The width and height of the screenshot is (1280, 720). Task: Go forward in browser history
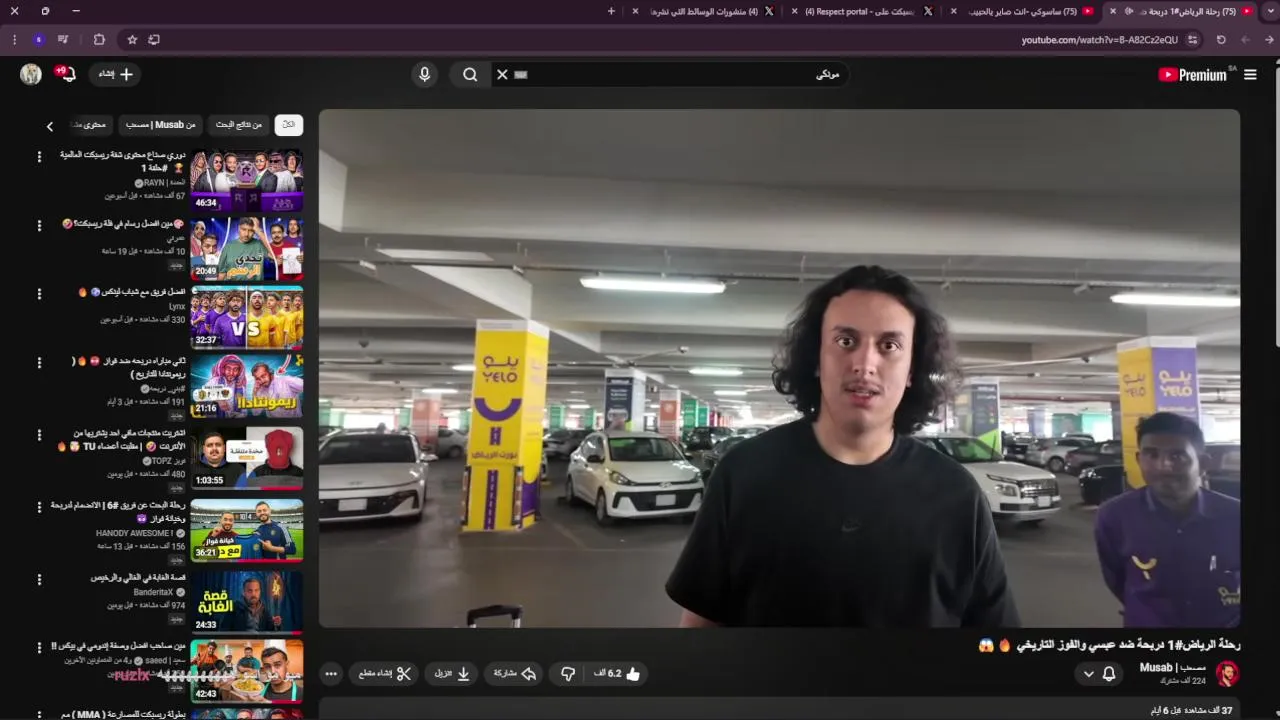[x=1245, y=40]
